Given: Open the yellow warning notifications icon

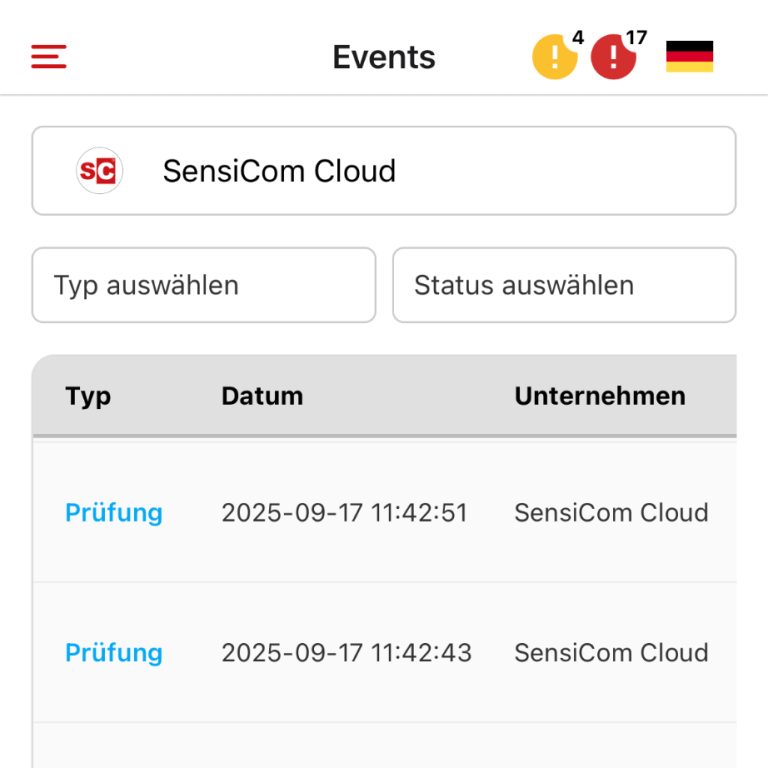Looking at the screenshot, I should click(x=553, y=58).
